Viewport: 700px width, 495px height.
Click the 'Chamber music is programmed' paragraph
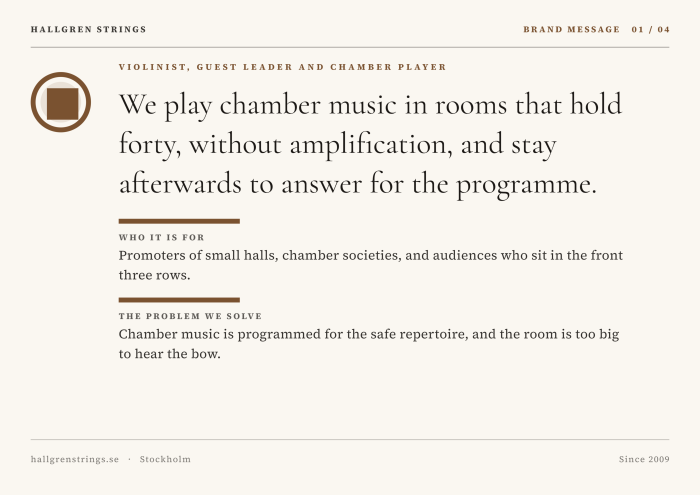tap(369, 344)
